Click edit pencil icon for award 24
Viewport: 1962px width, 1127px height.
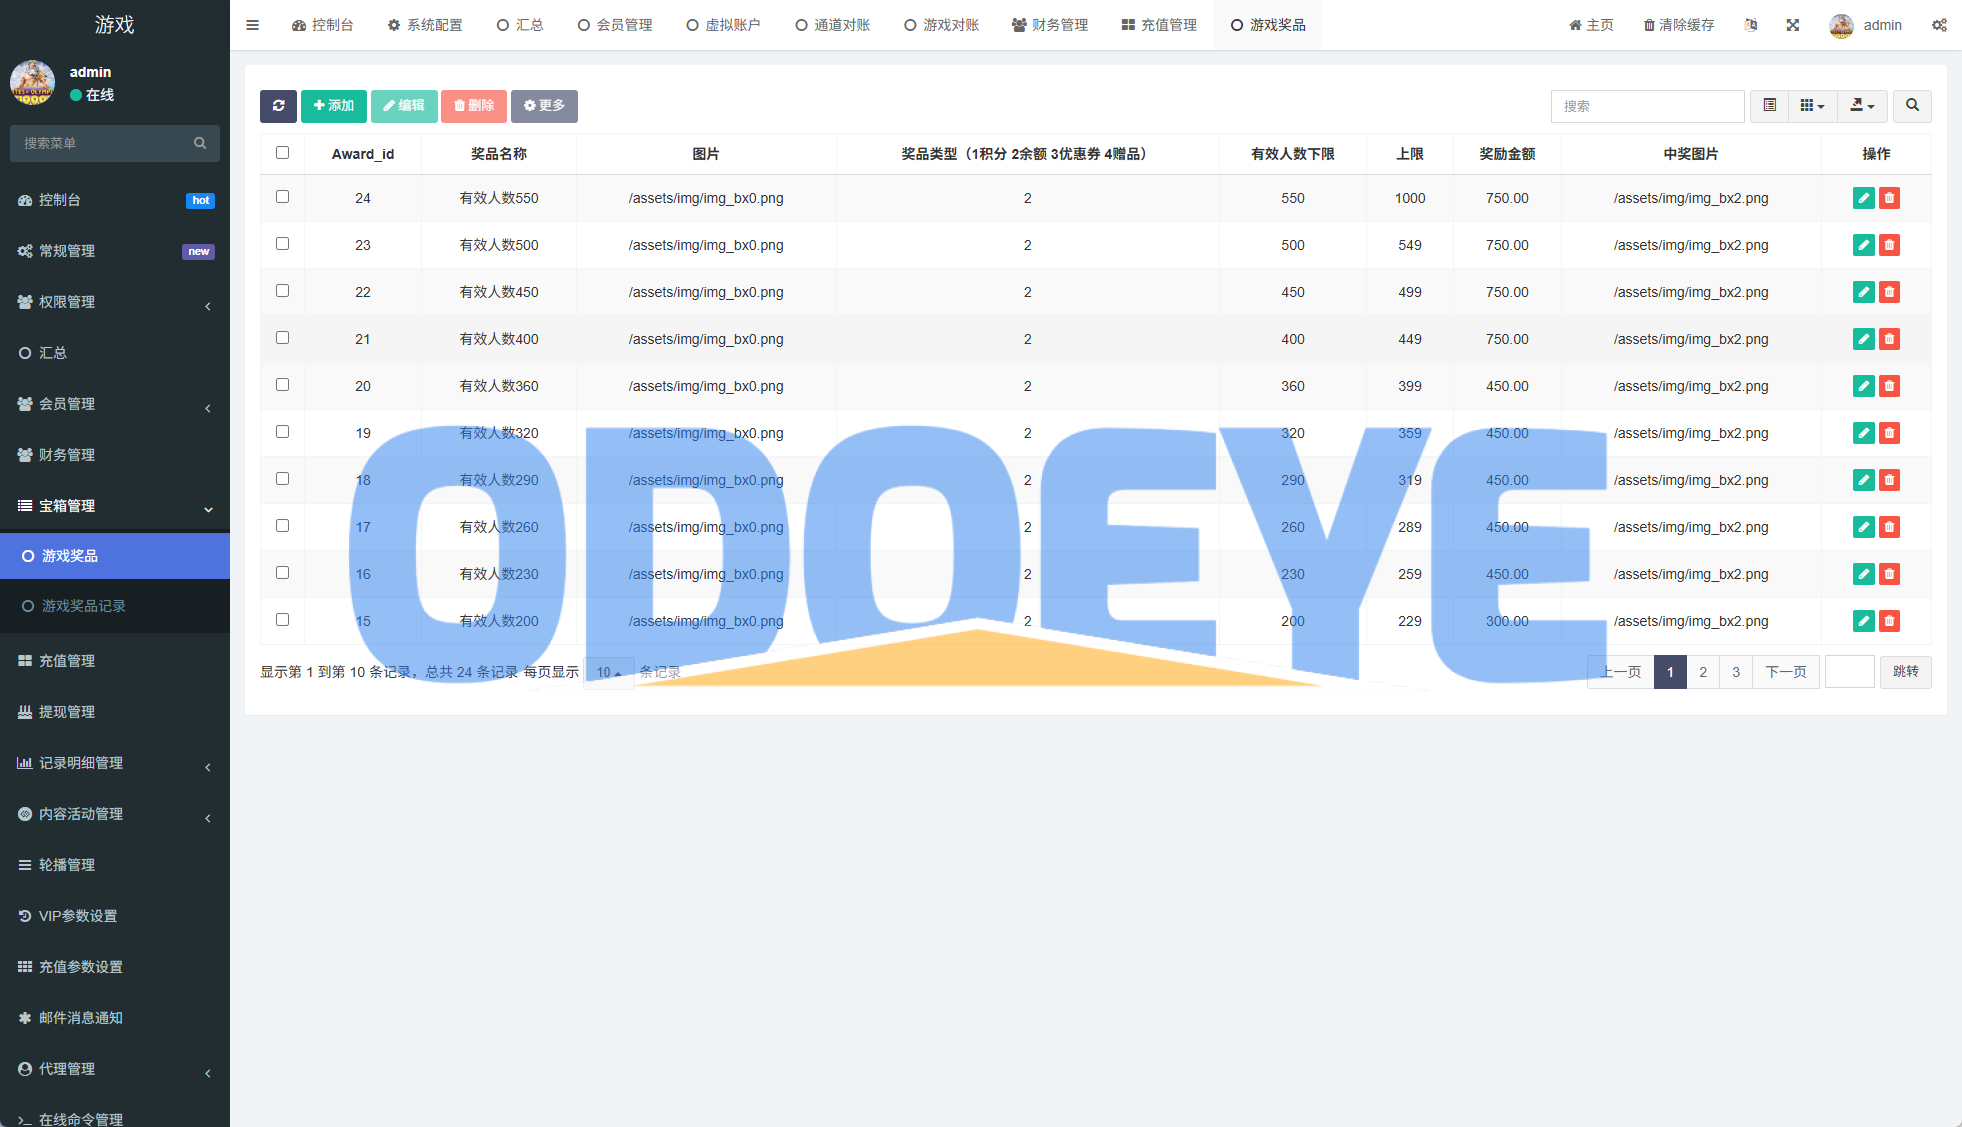coord(1863,198)
